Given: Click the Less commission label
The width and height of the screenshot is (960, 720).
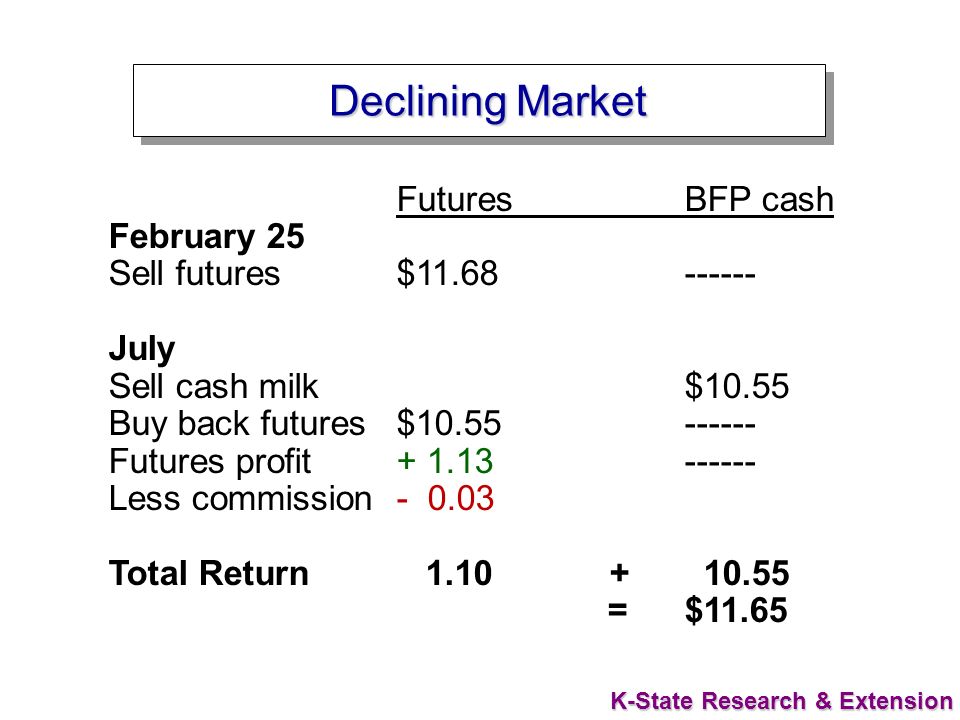Looking at the screenshot, I should coord(241,498).
